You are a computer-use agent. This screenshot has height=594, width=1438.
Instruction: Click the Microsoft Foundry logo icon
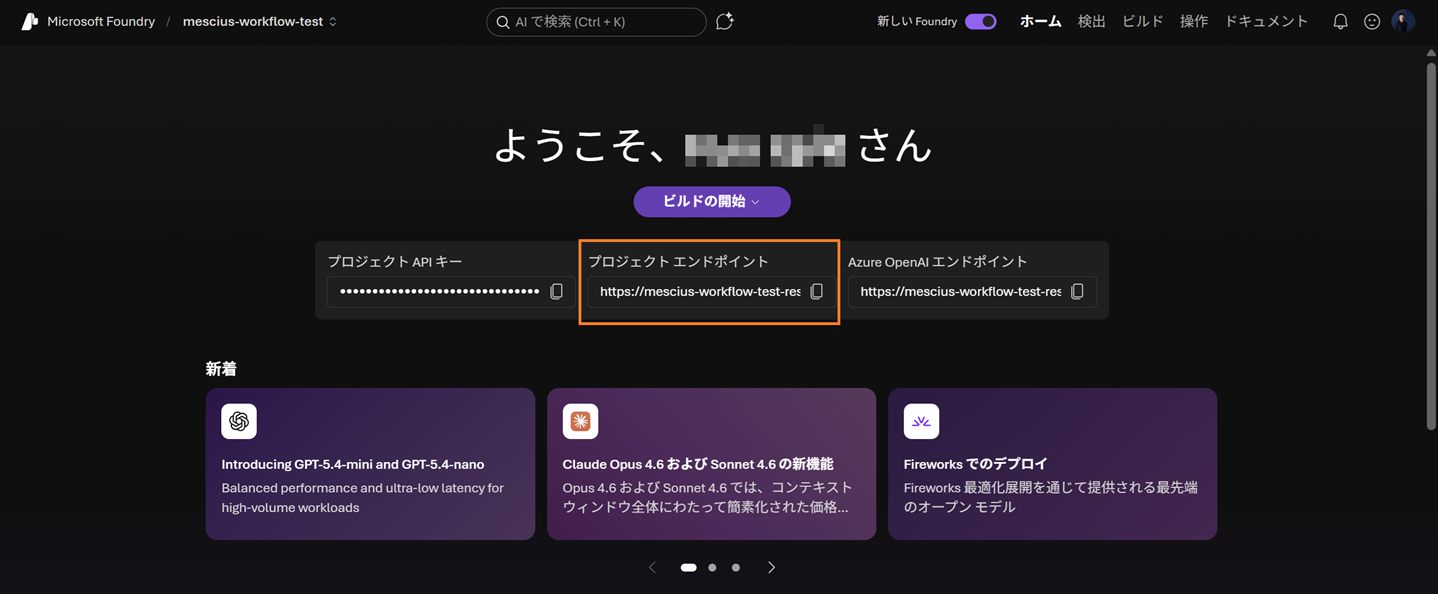tap(30, 21)
